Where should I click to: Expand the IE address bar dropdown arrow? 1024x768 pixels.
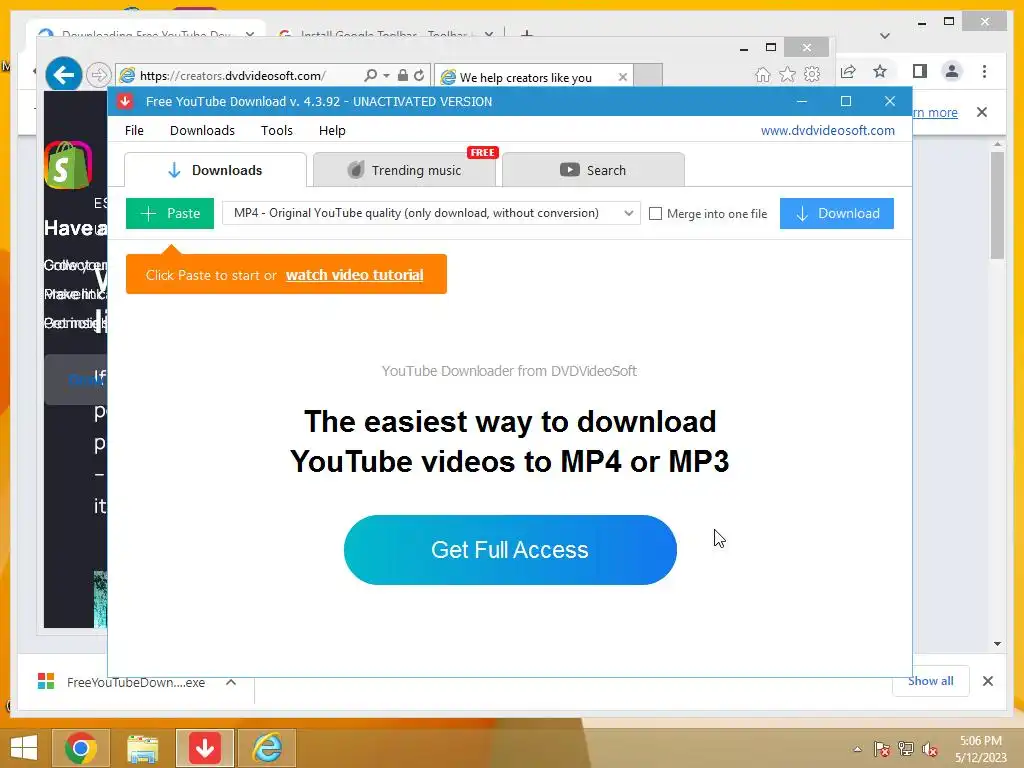(x=387, y=76)
